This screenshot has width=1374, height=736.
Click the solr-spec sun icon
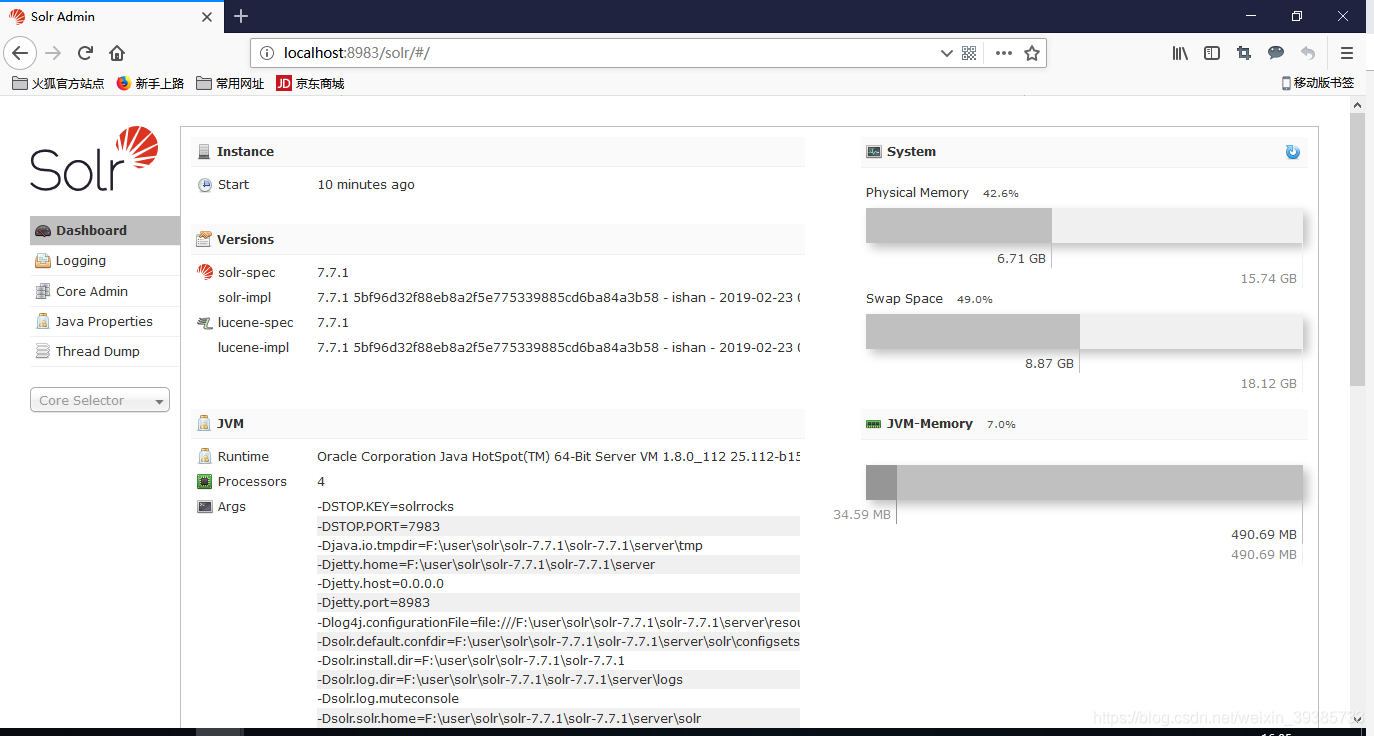(x=205, y=272)
